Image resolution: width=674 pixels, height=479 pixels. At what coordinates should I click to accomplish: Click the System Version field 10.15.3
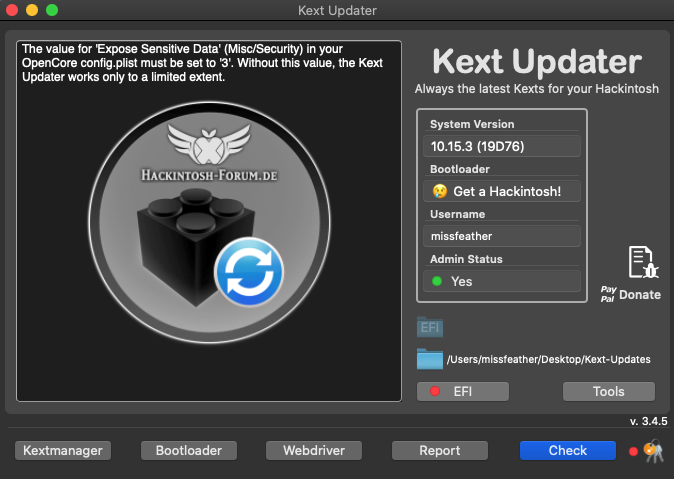(502, 146)
